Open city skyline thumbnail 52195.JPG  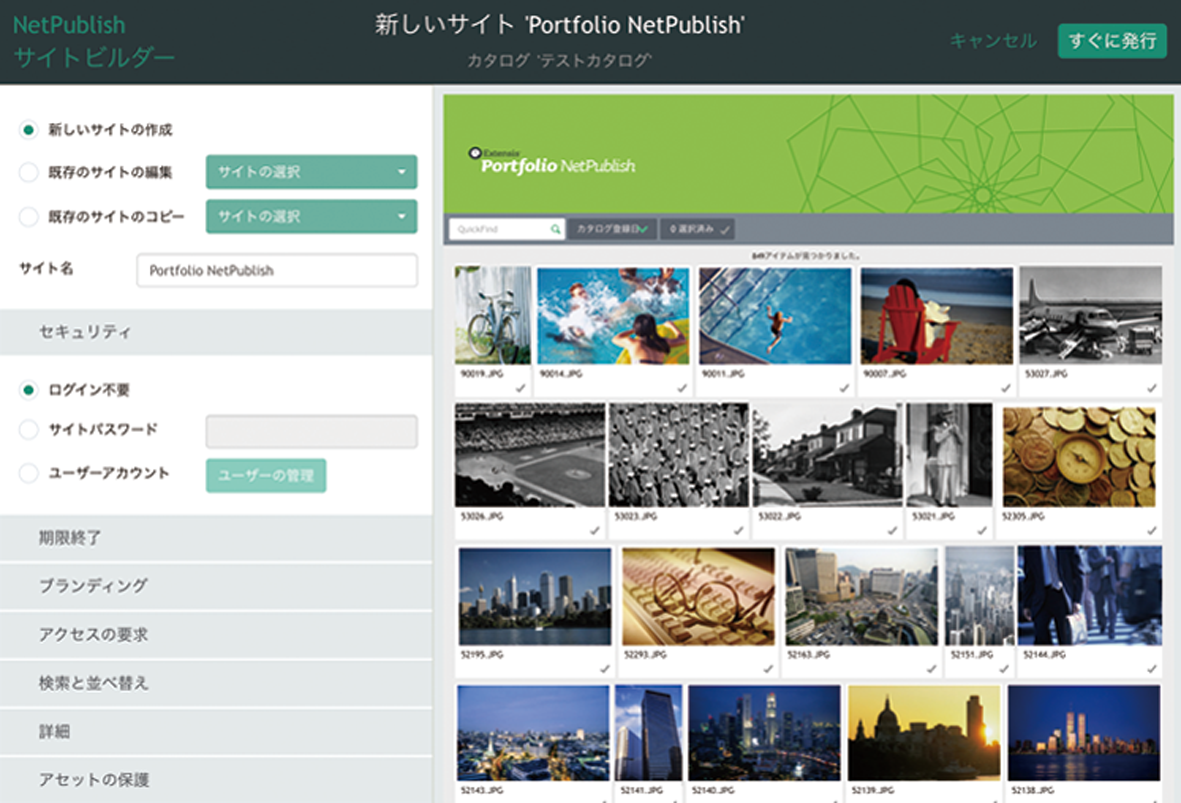click(535, 596)
